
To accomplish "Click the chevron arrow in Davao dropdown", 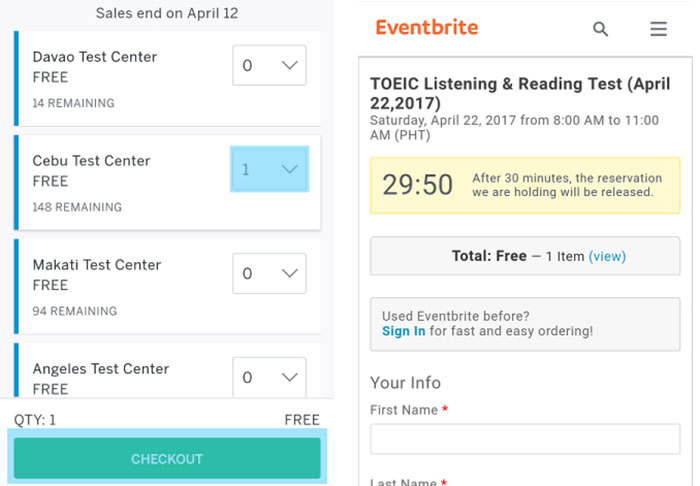I will tap(290, 65).
